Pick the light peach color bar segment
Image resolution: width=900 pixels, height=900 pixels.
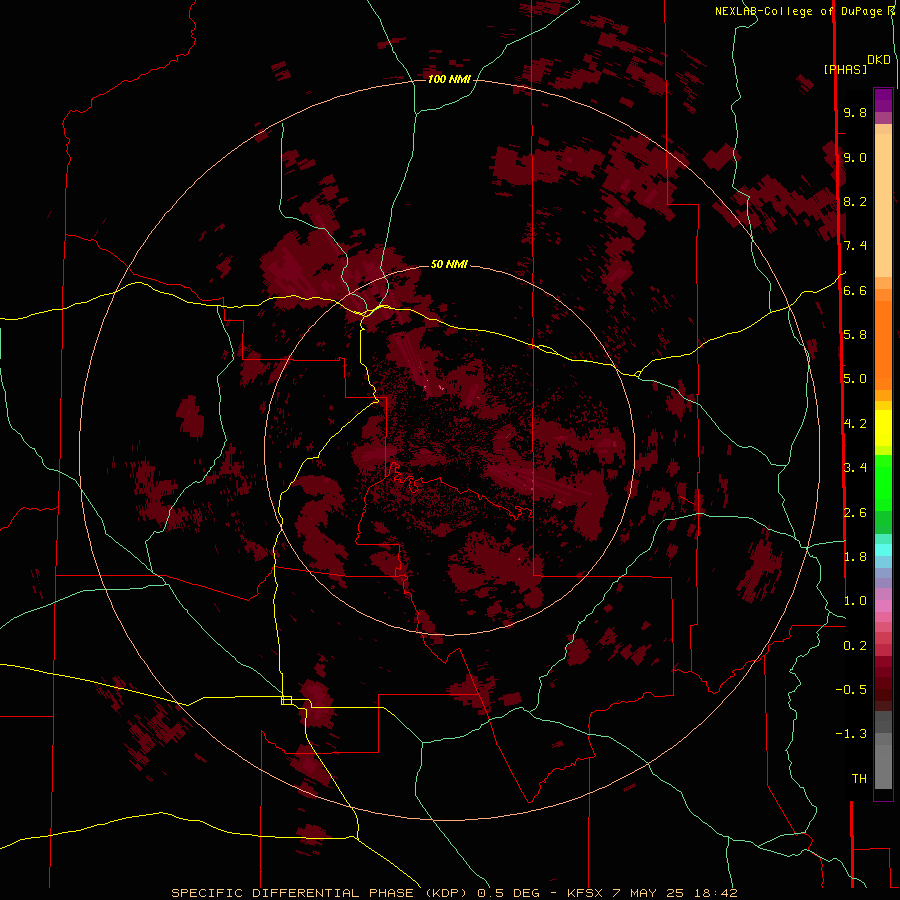883,205
